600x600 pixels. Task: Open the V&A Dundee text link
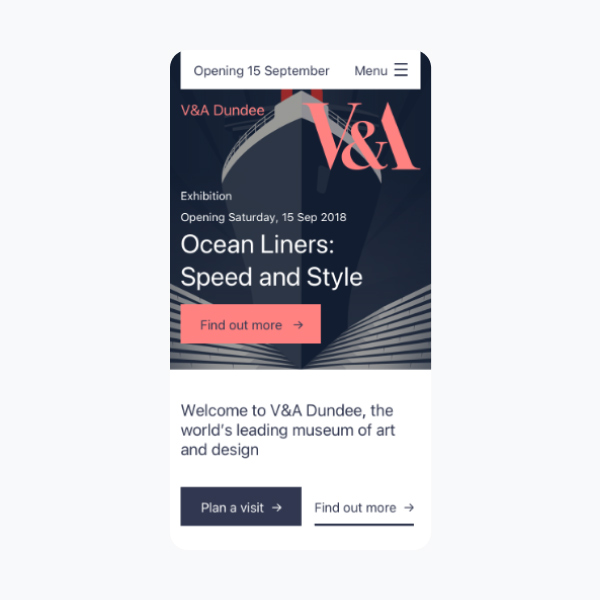point(222,110)
